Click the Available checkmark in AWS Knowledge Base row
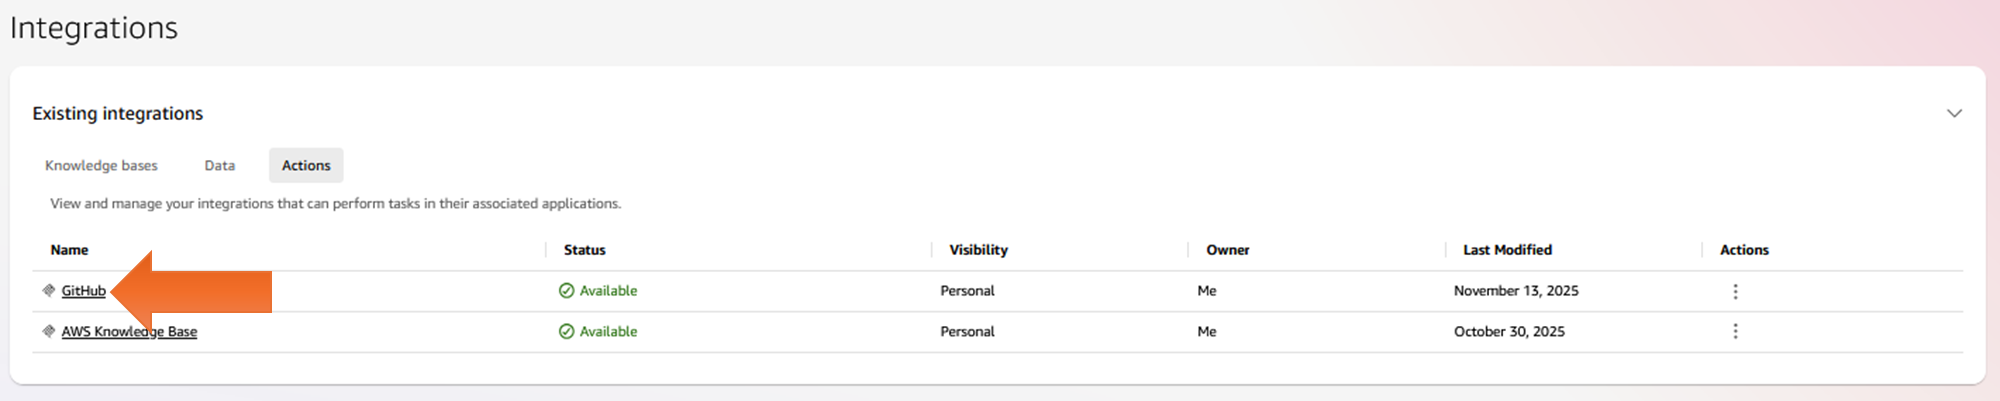 coord(566,332)
